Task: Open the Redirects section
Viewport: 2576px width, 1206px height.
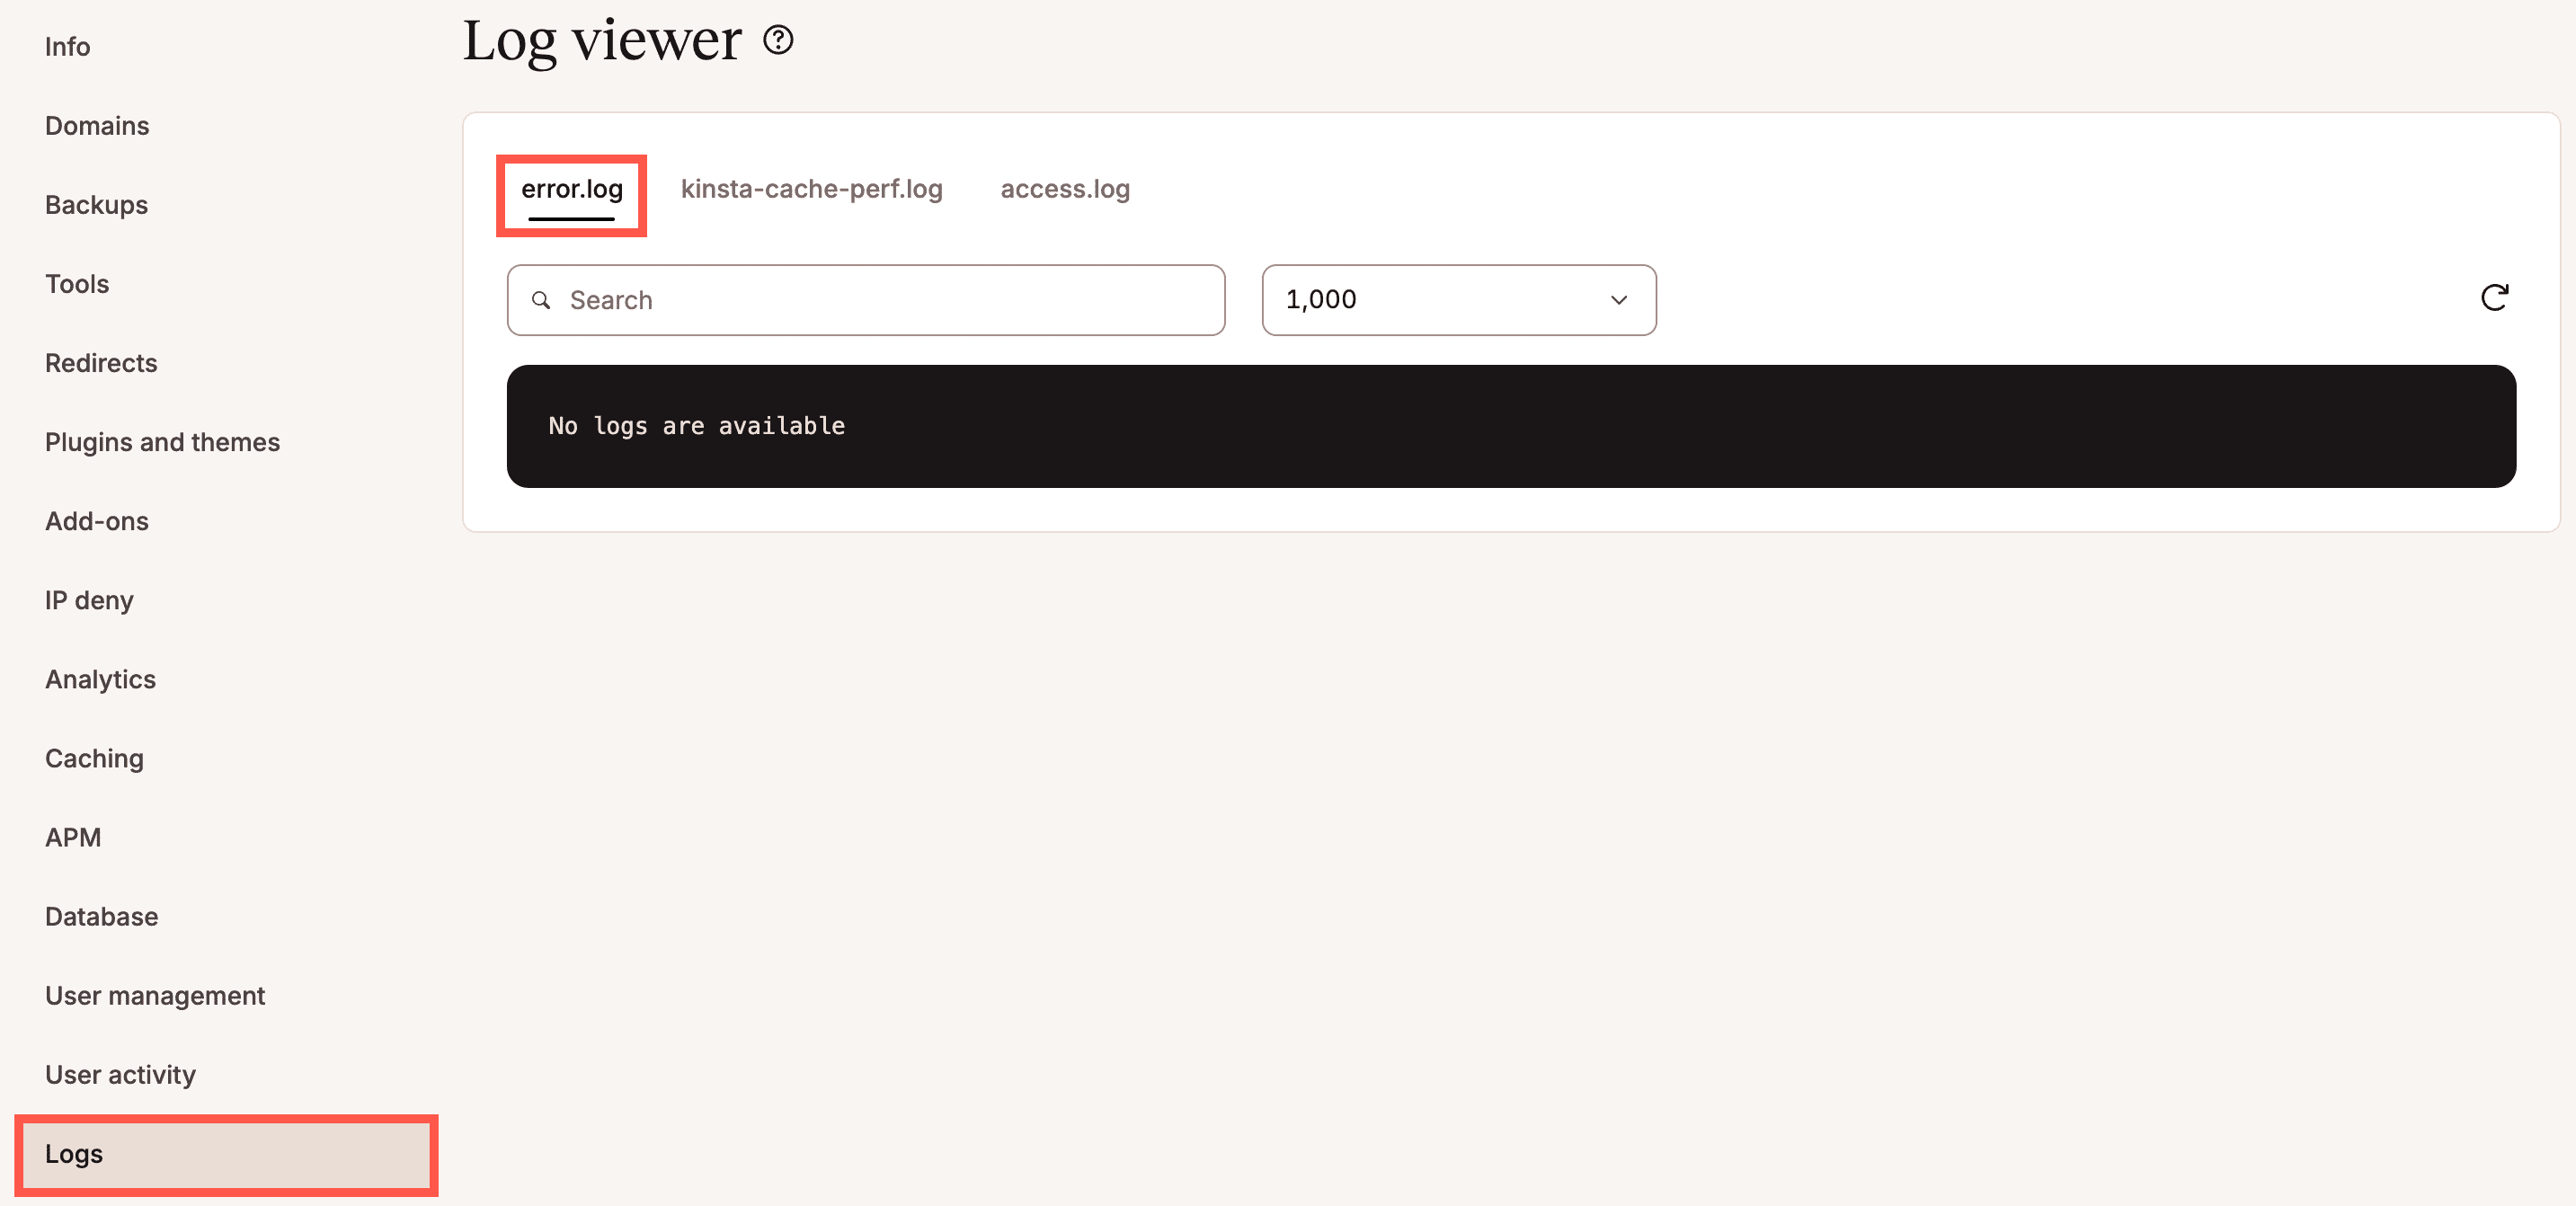Action: tap(100, 362)
